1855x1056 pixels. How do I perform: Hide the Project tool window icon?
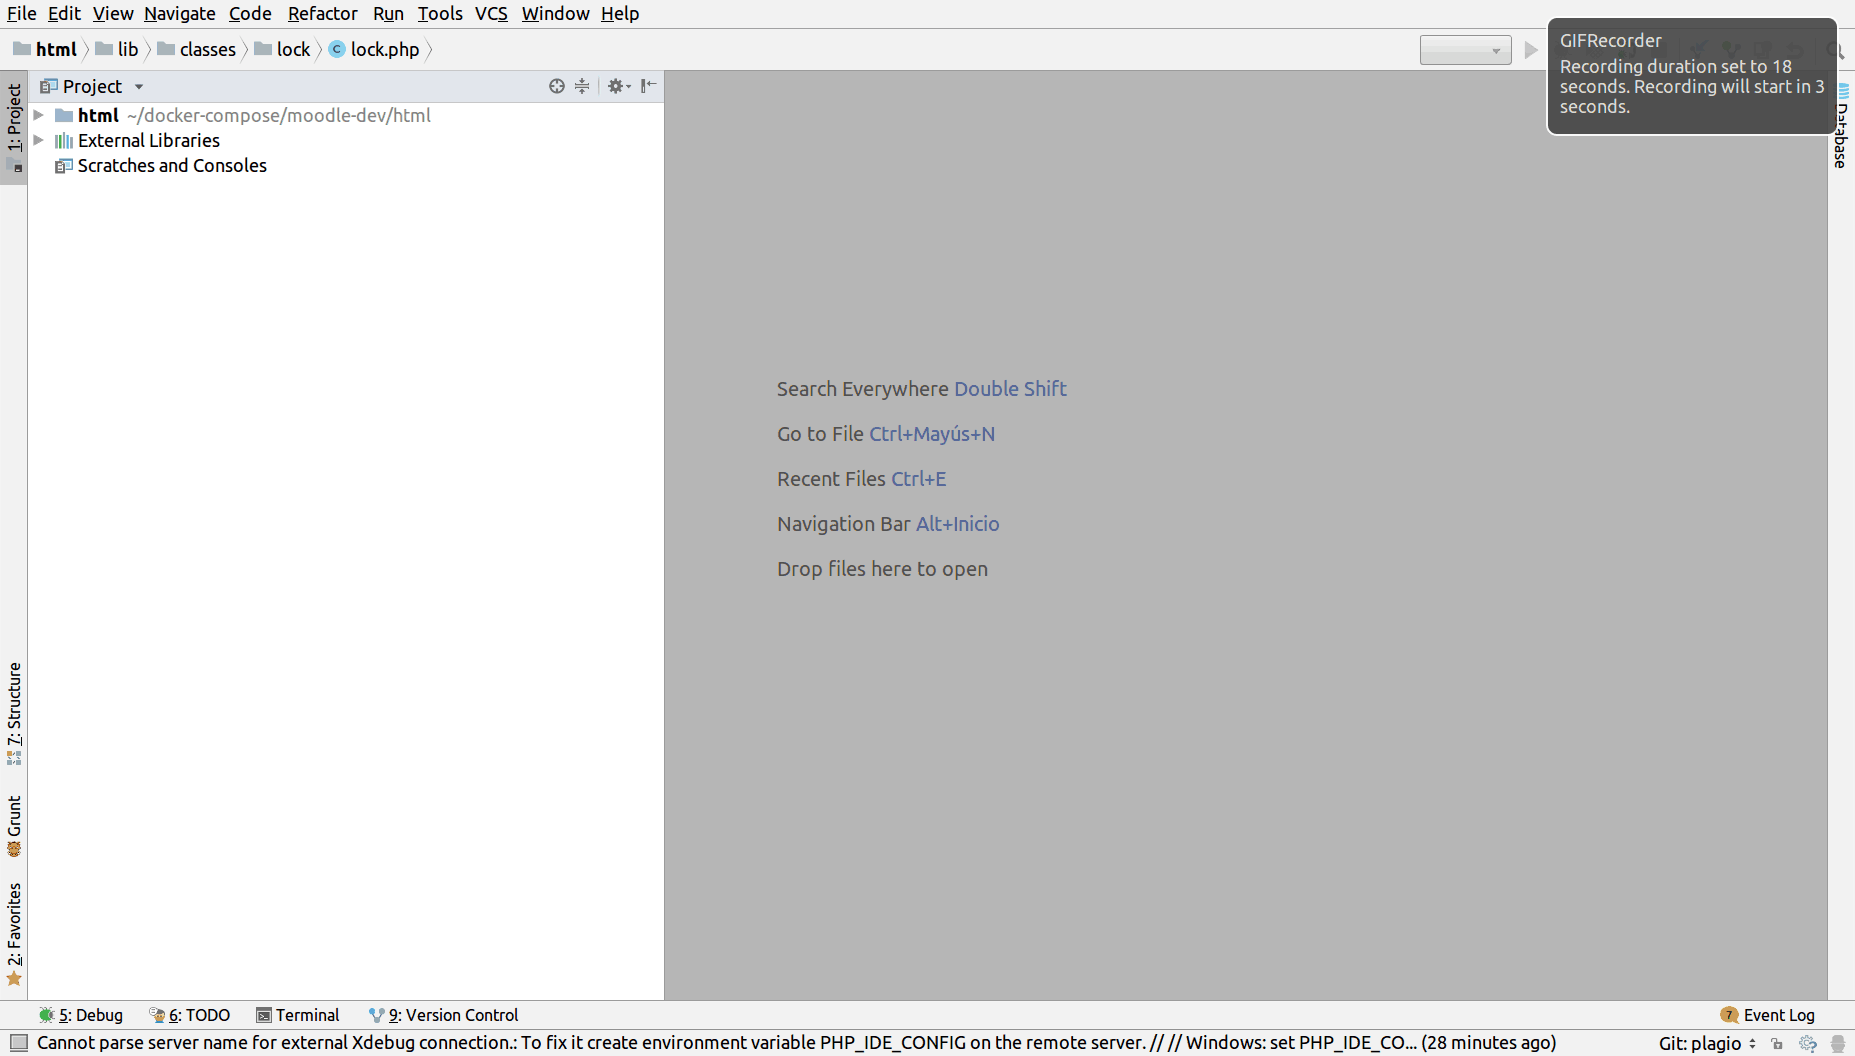(x=648, y=86)
